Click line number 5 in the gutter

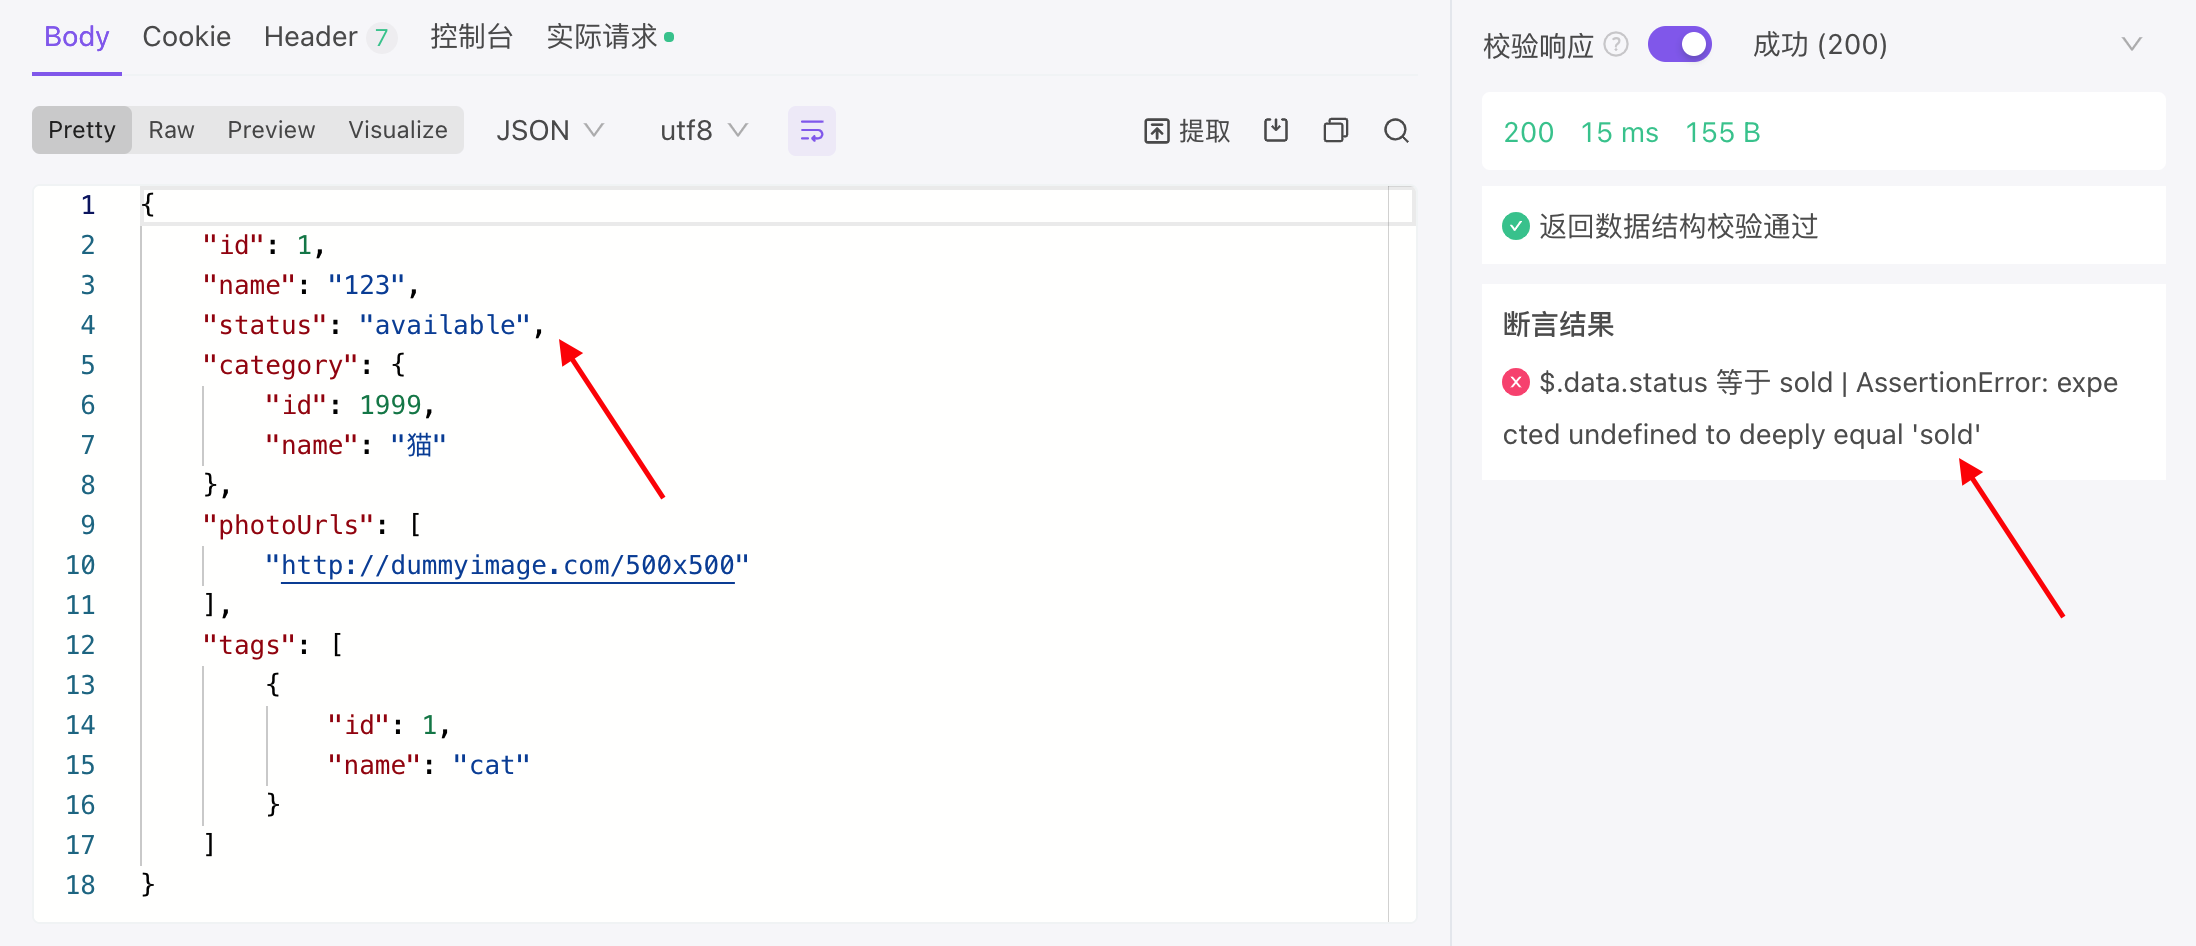click(x=88, y=365)
